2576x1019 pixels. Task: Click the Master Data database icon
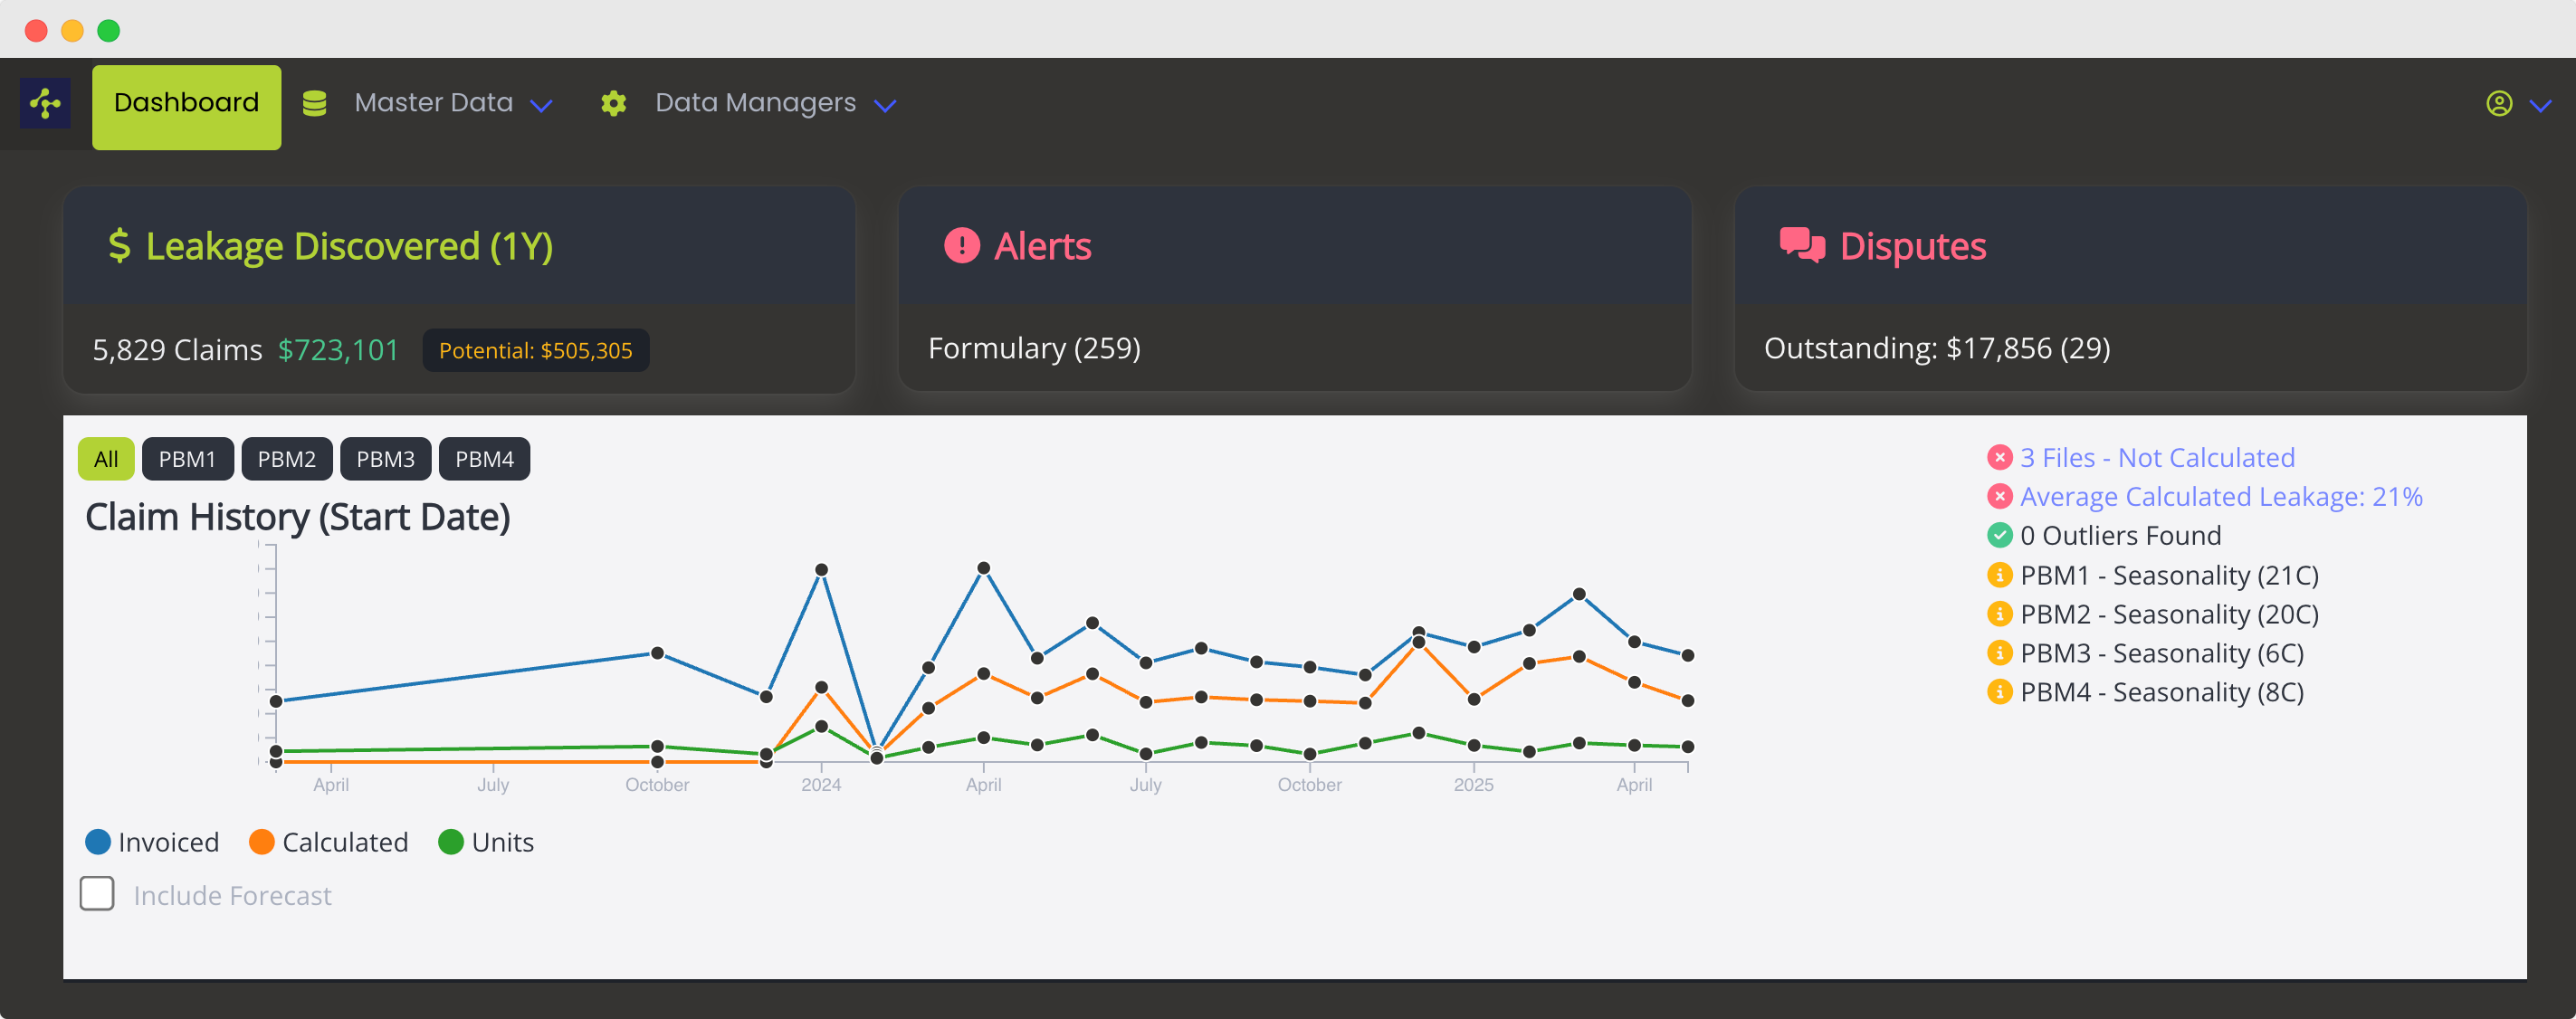[x=314, y=103]
